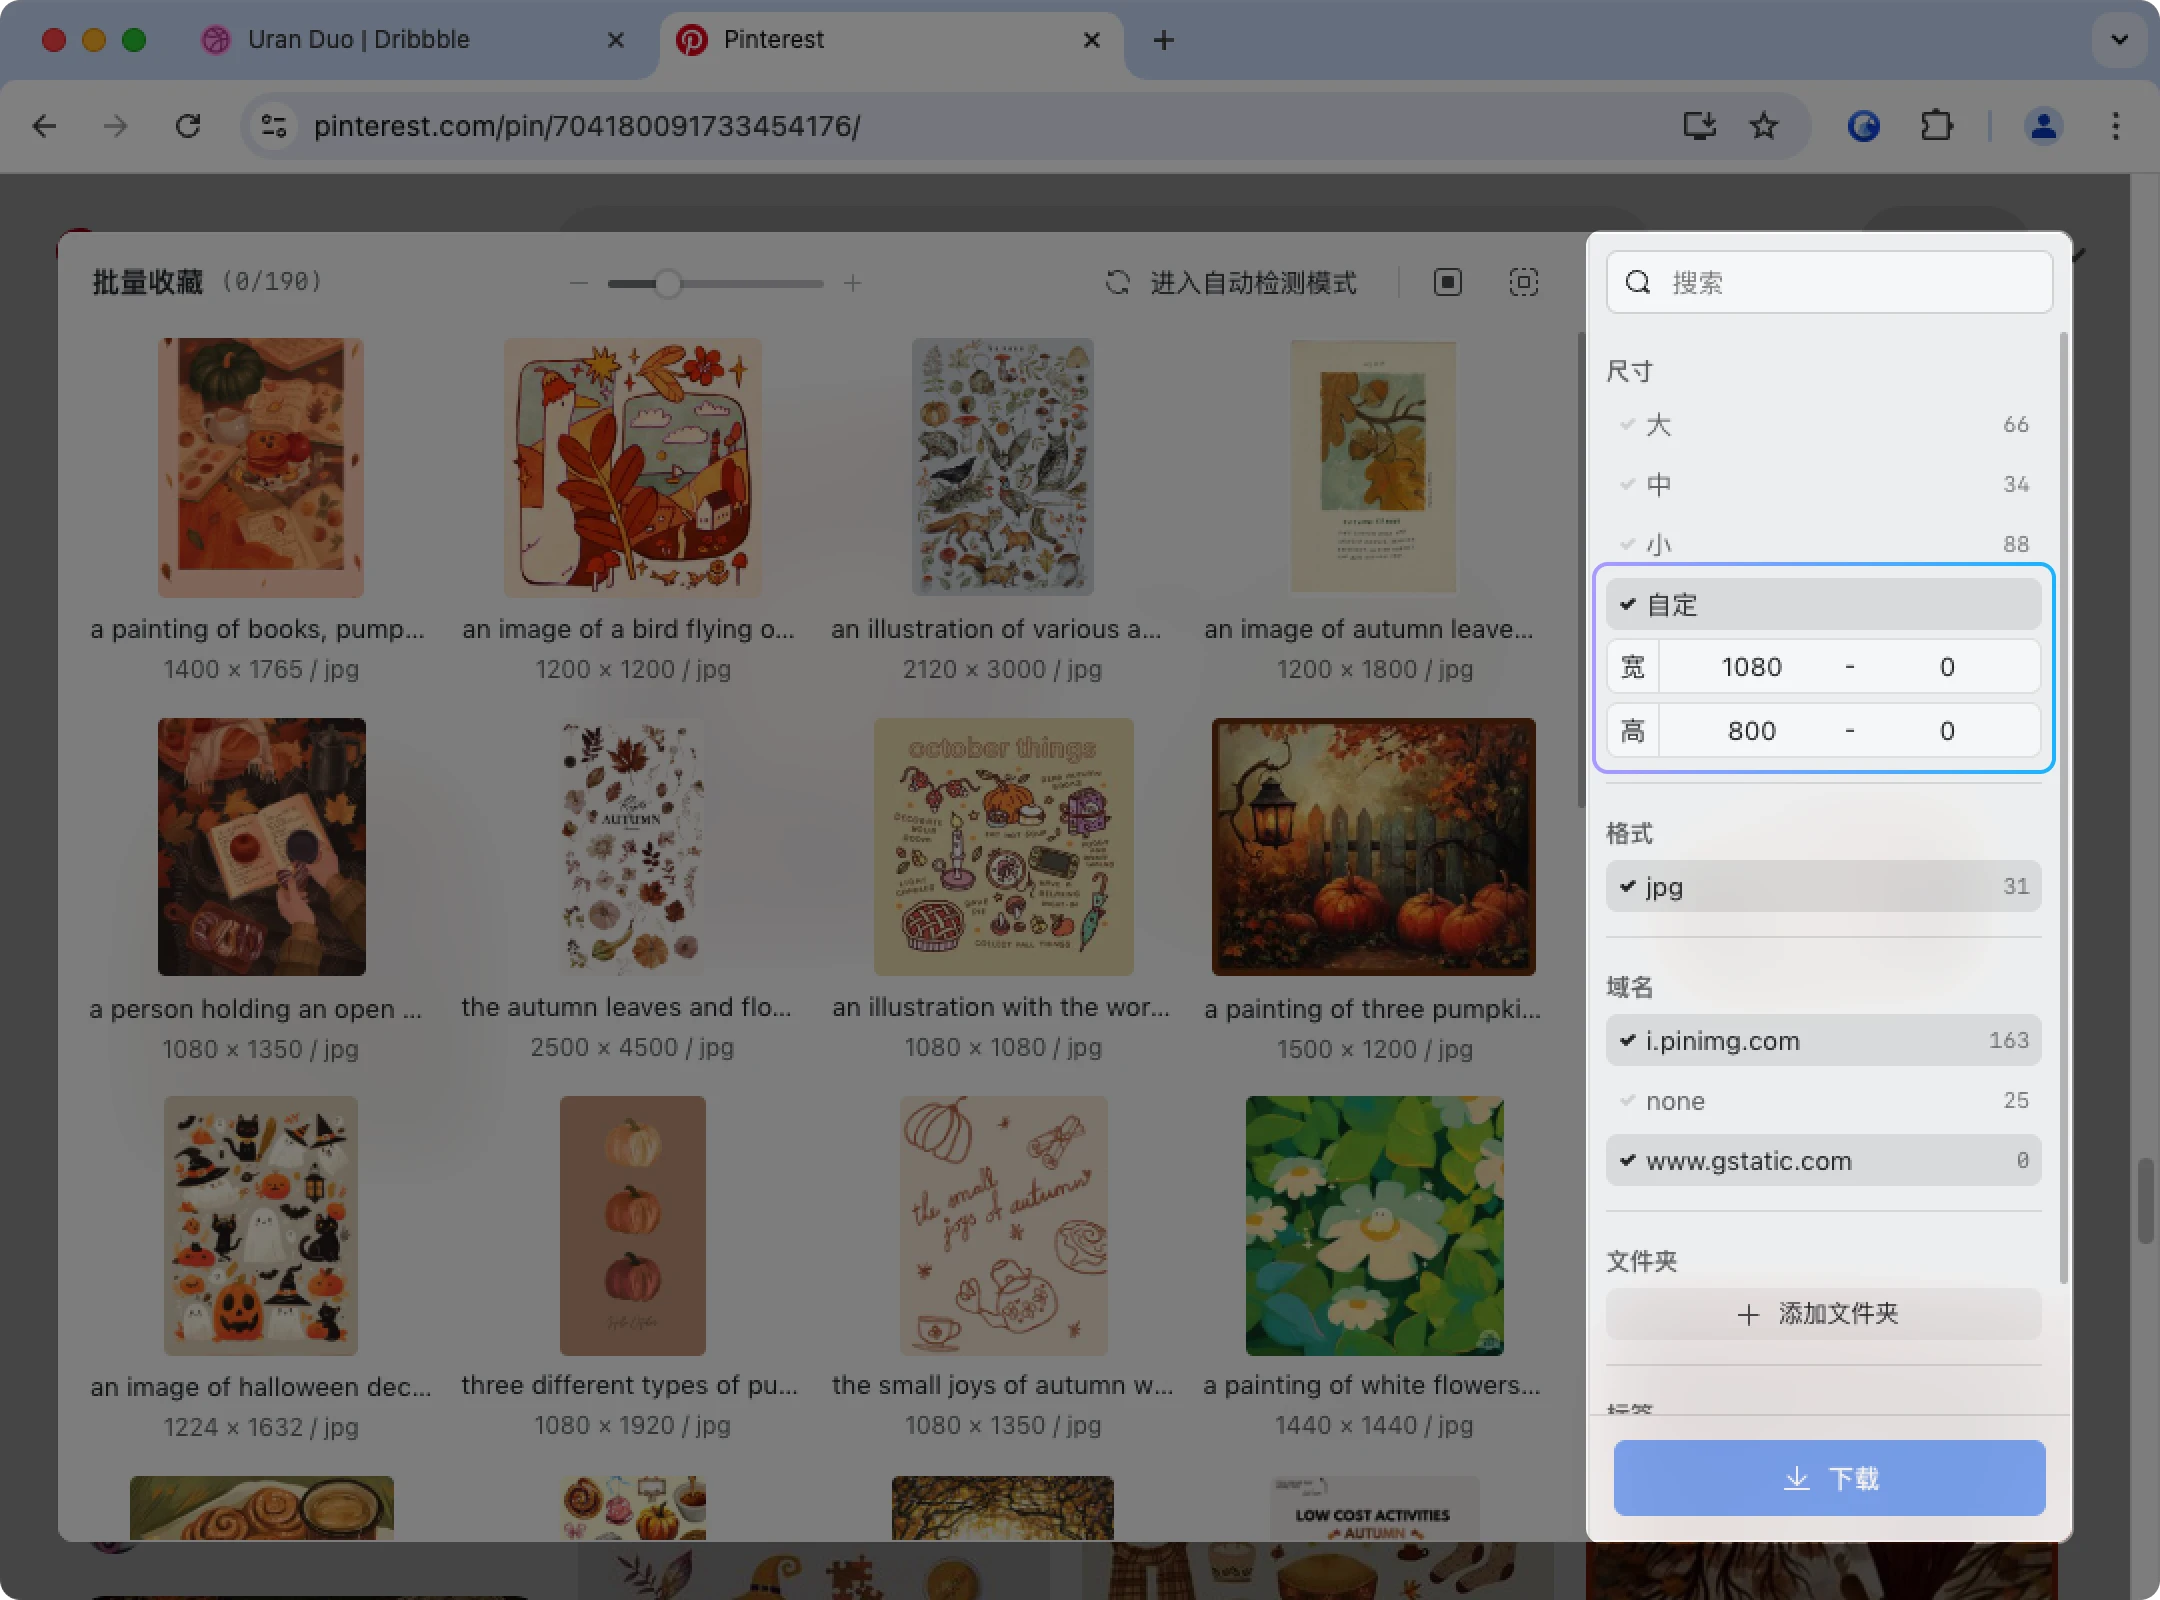Open a new tab with the plus icon
The height and width of the screenshot is (1600, 2160).
(1164, 40)
